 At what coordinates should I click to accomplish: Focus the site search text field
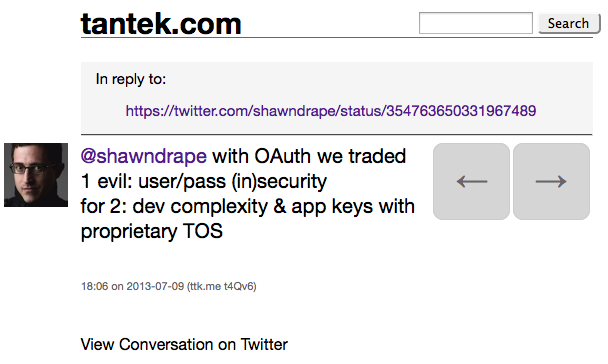click(475, 23)
